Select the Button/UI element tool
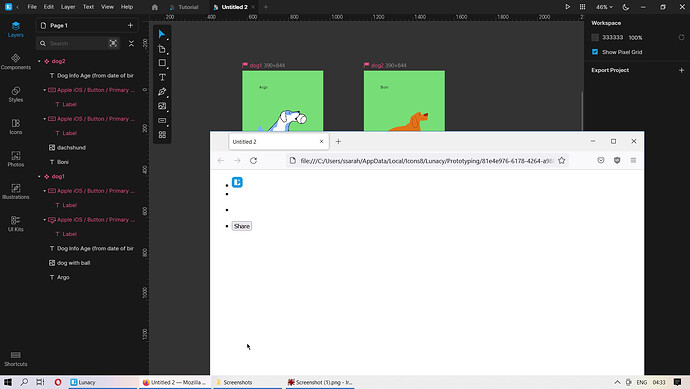 [162, 121]
